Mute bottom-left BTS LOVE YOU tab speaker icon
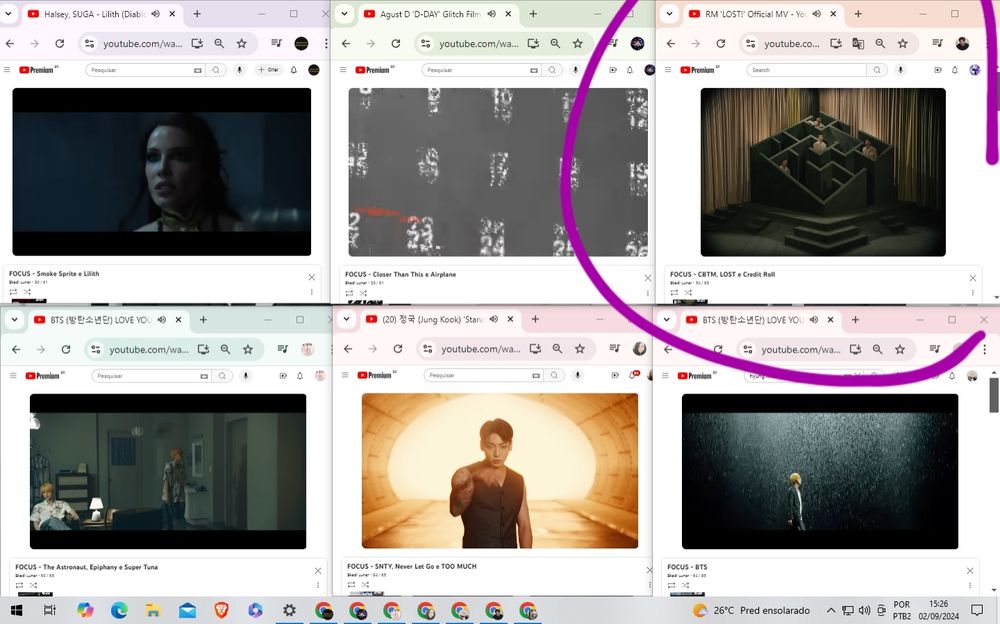Image resolution: width=1000 pixels, height=624 pixels. click(x=162, y=320)
